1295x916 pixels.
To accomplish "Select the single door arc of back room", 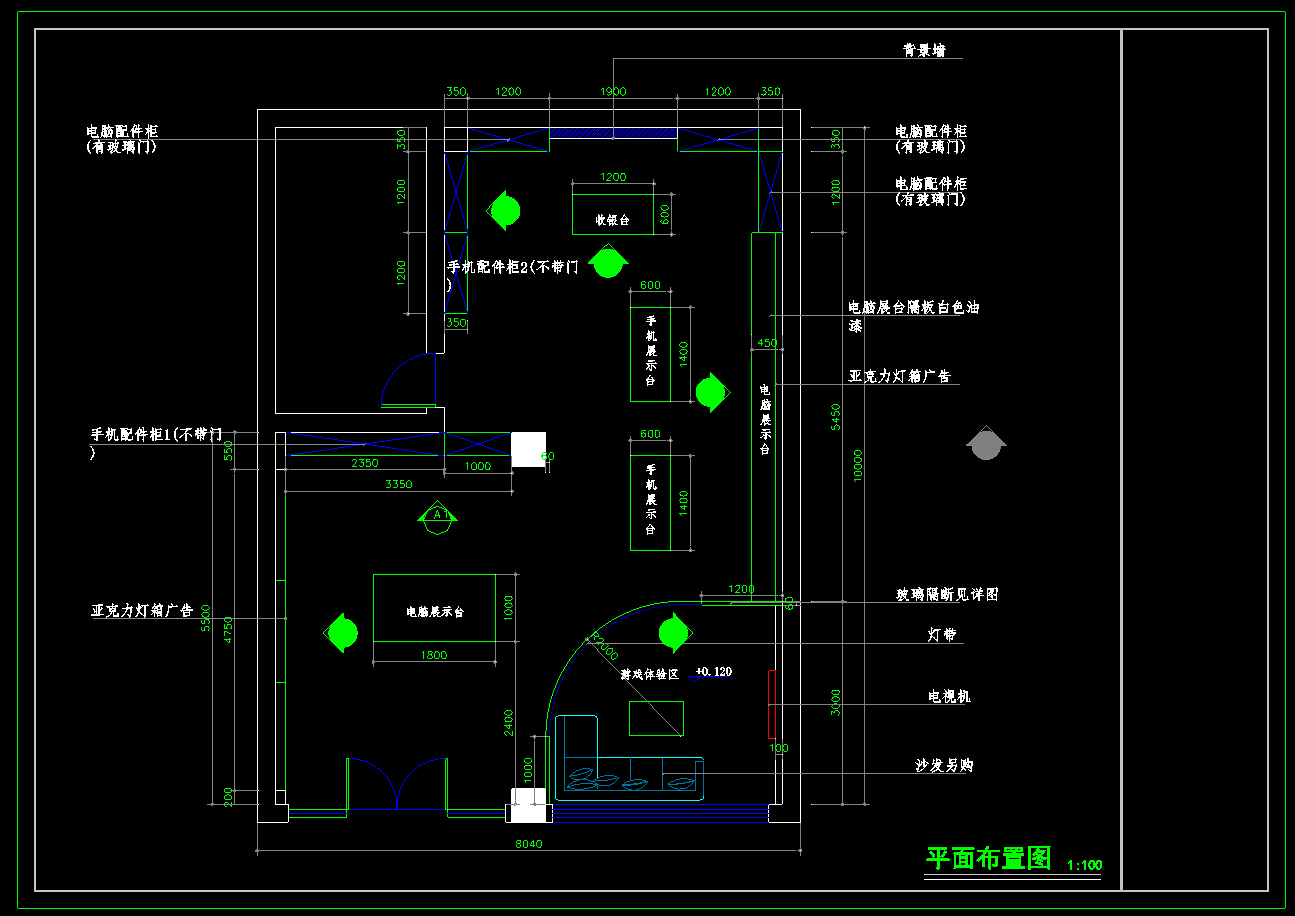I will pyautogui.click(x=408, y=380).
